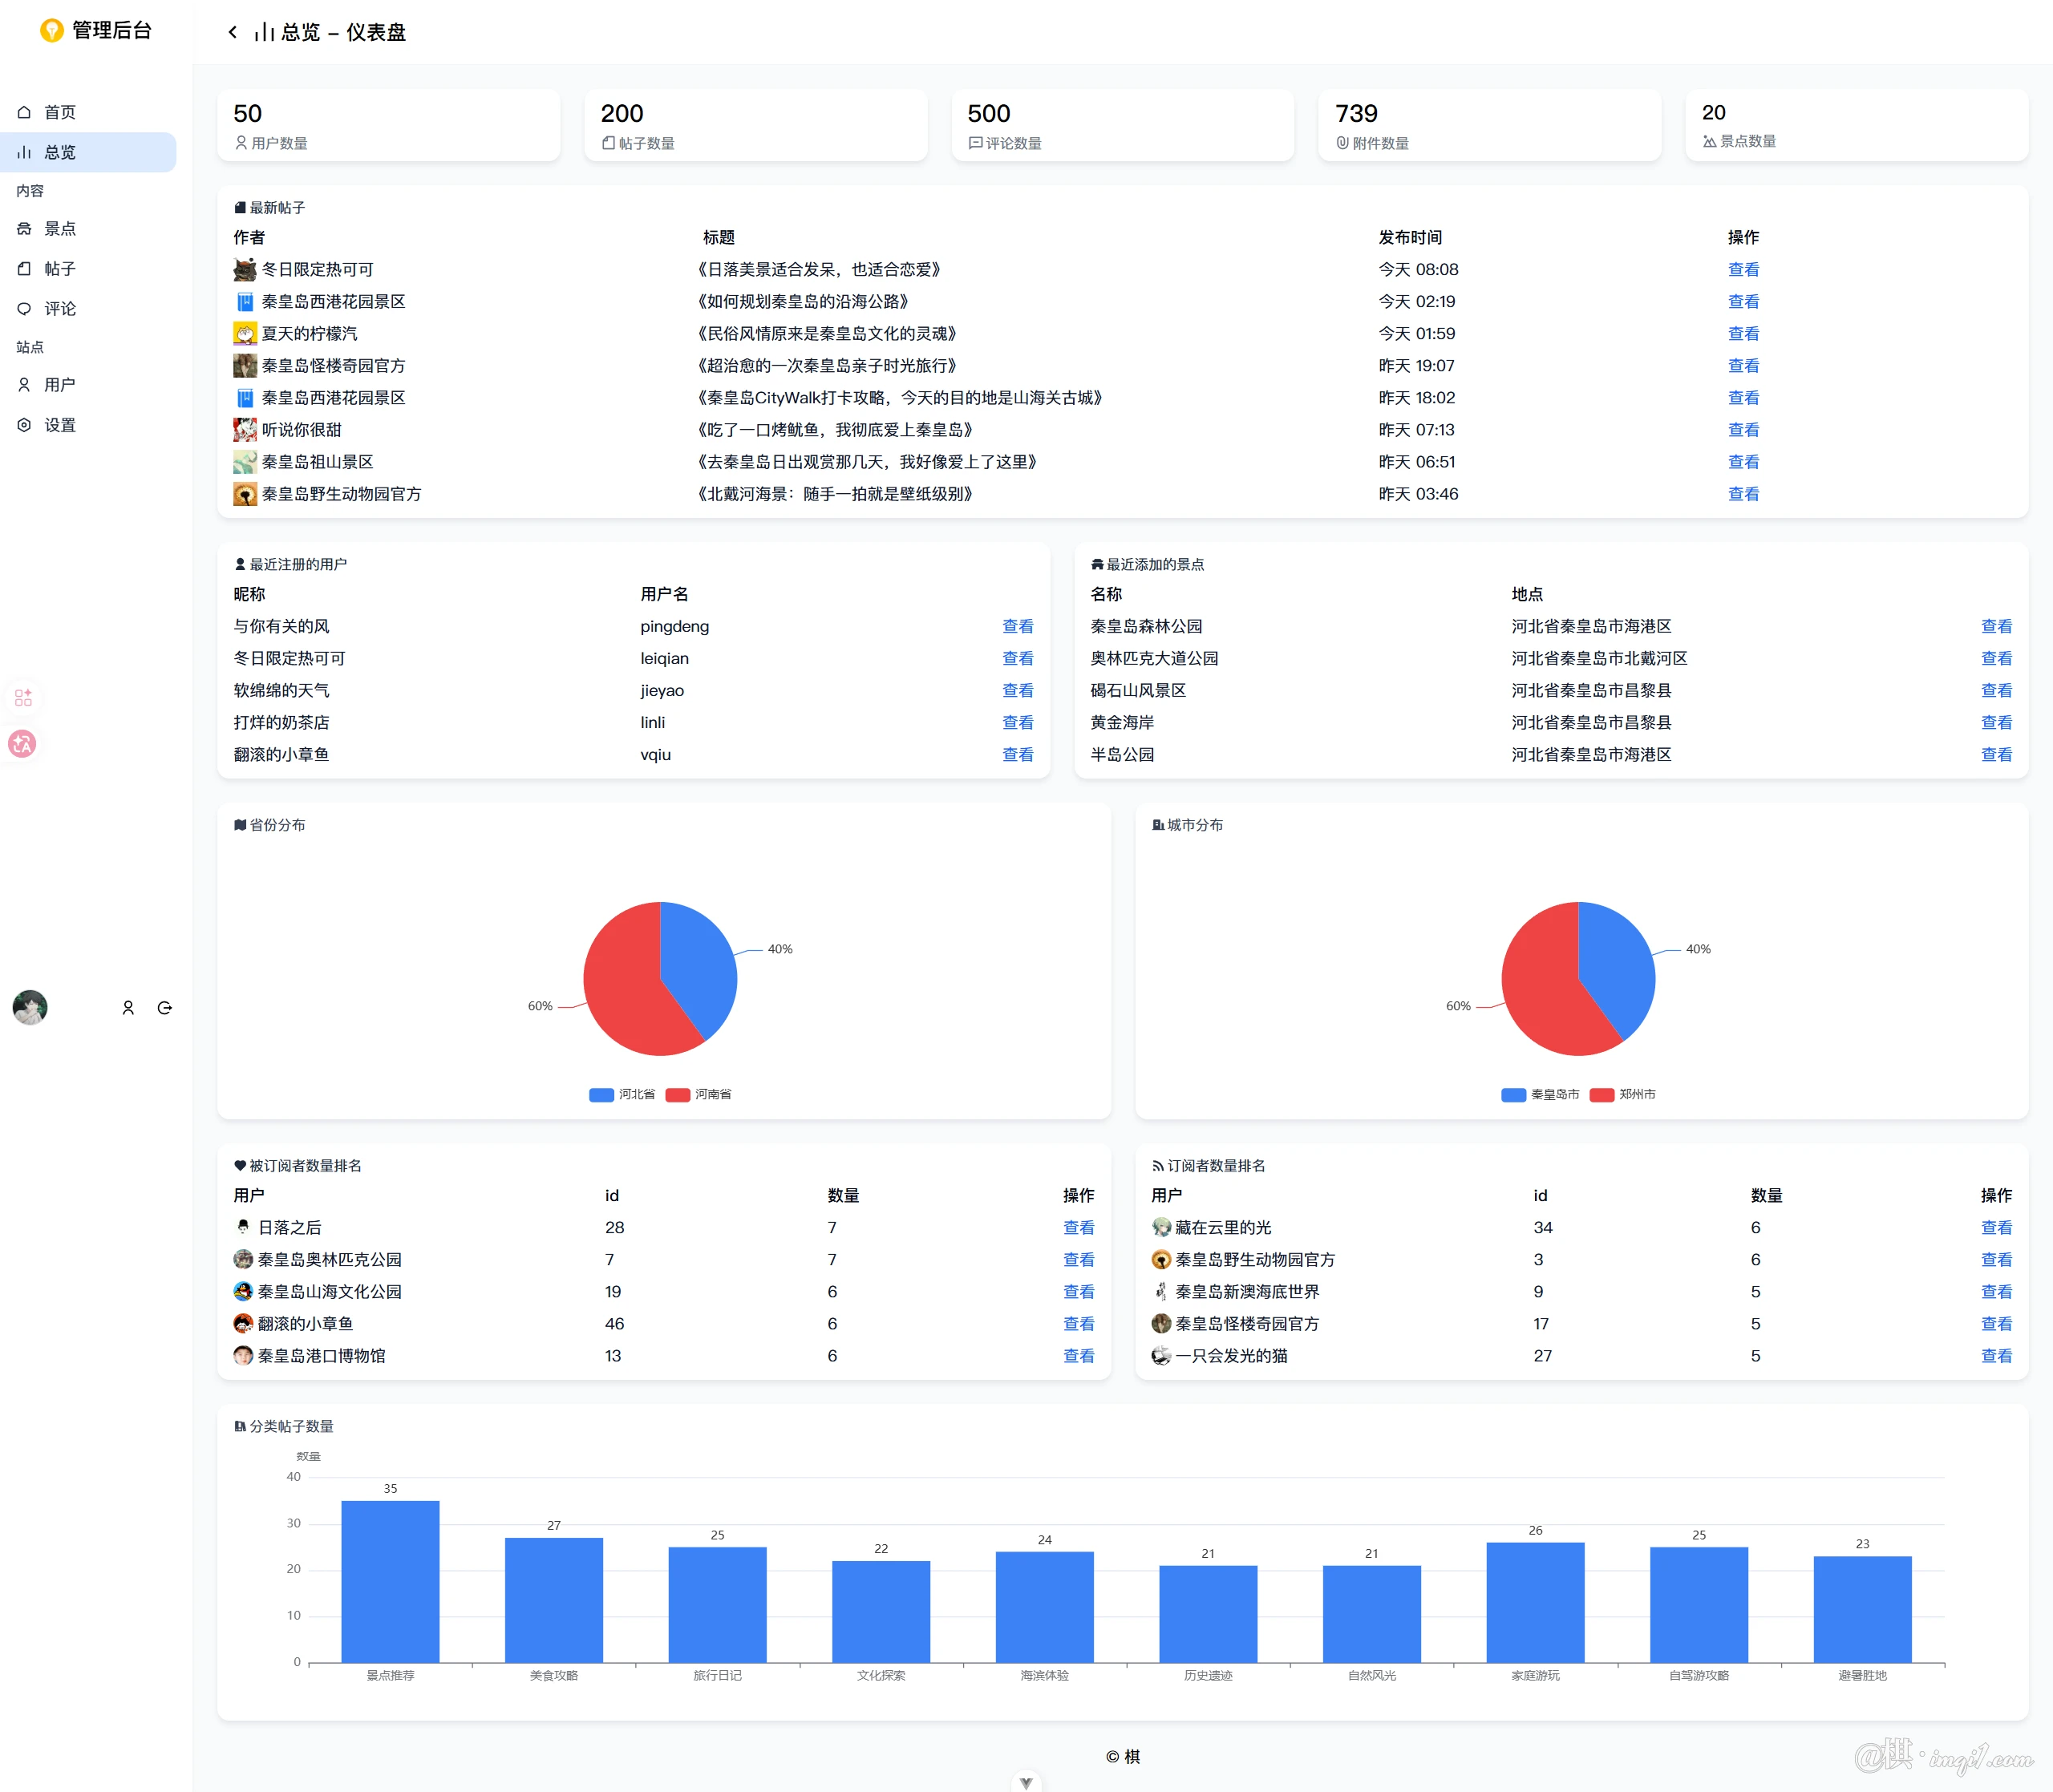Go to 景点 sidebar menu
Viewport: 2053px width, 1792px height.
(x=59, y=228)
